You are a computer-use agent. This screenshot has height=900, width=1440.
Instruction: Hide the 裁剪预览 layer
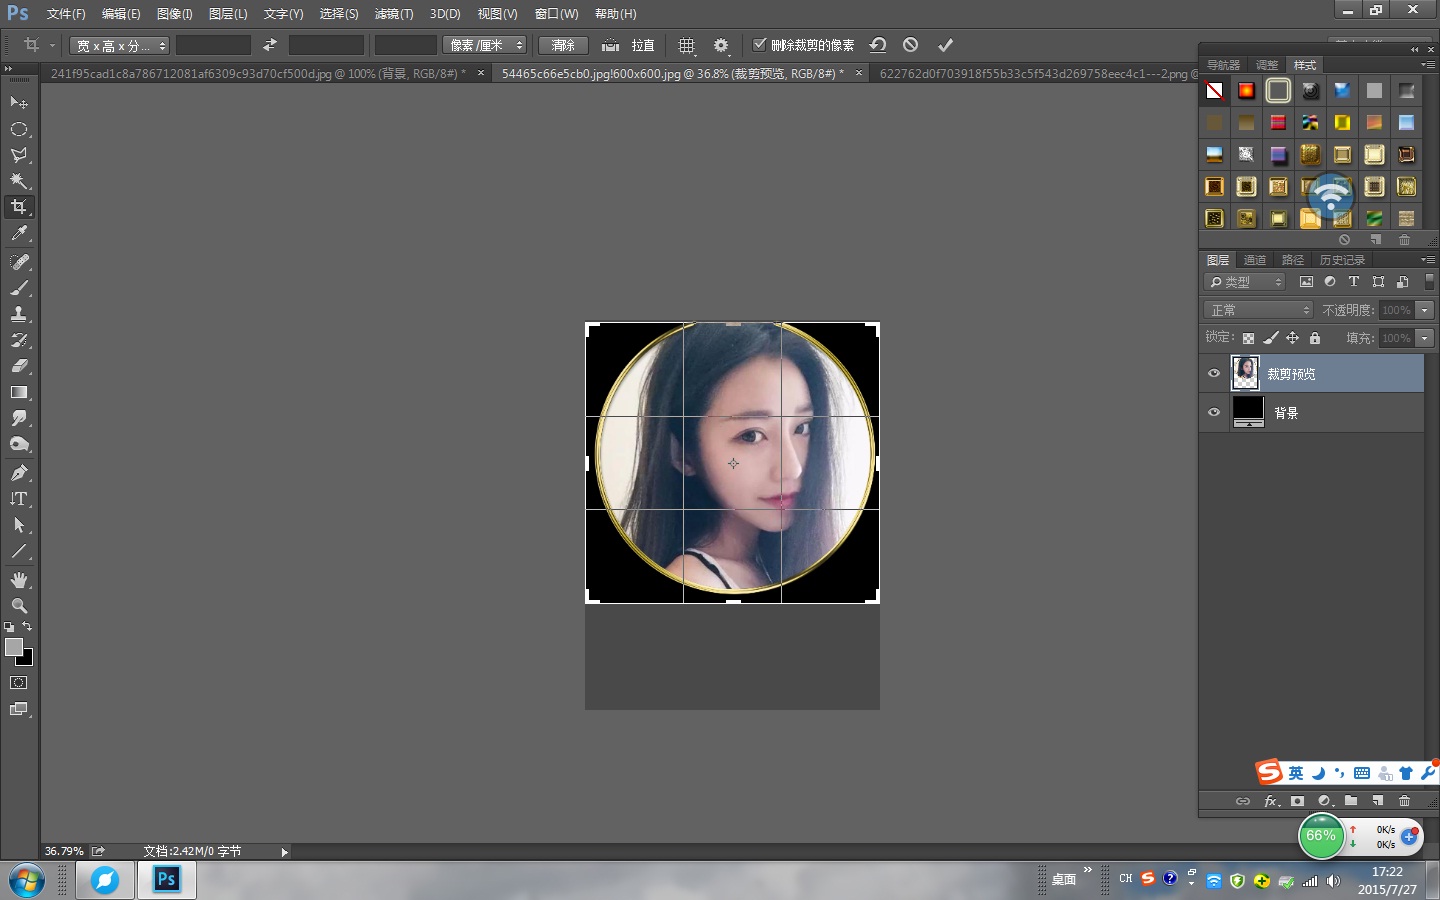coord(1214,373)
